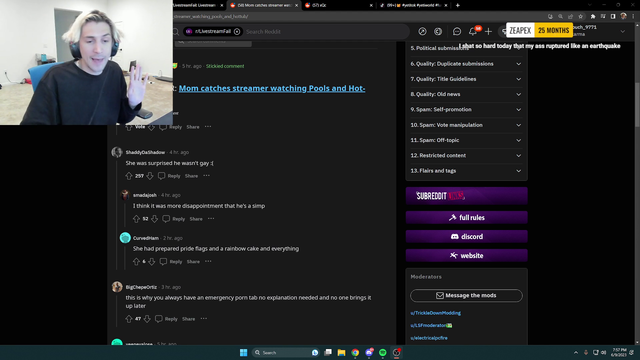Open more options on BigChepeOrtiz's comment
640x360 pixels.
click(x=204, y=319)
